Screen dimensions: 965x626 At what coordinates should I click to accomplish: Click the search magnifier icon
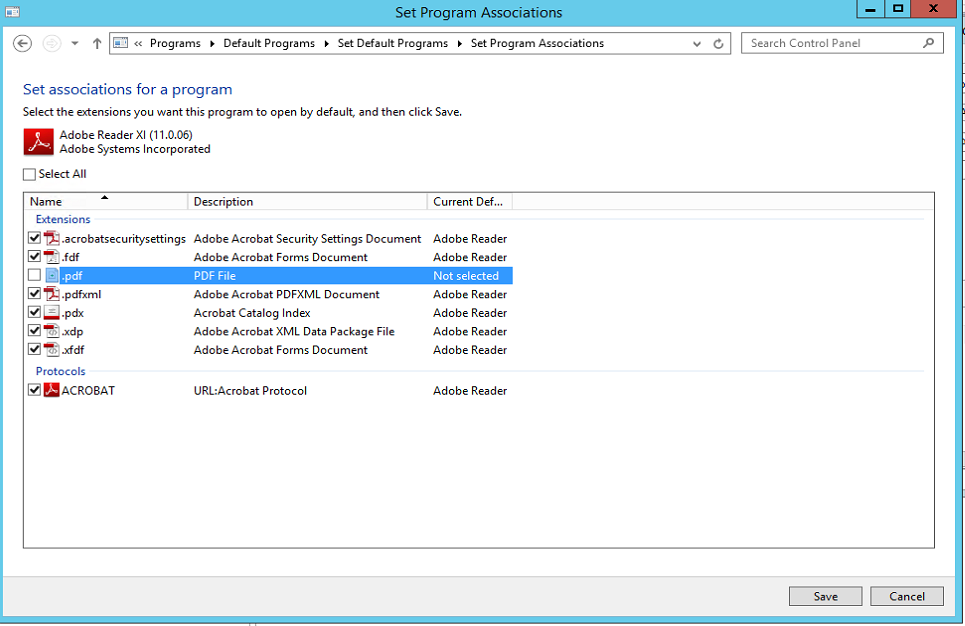pyautogui.click(x=929, y=43)
